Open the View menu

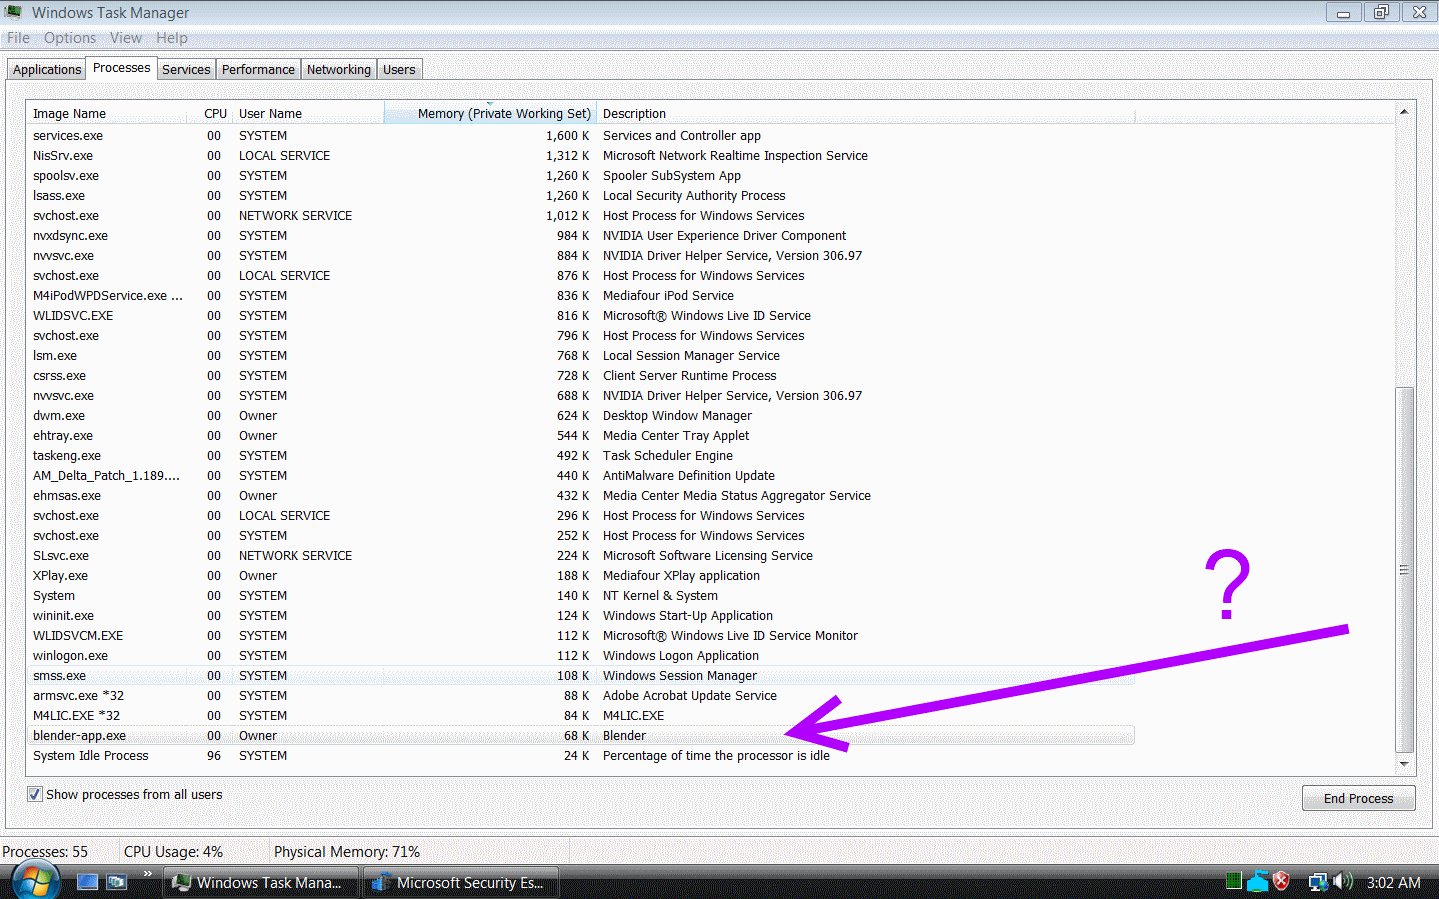click(x=126, y=38)
